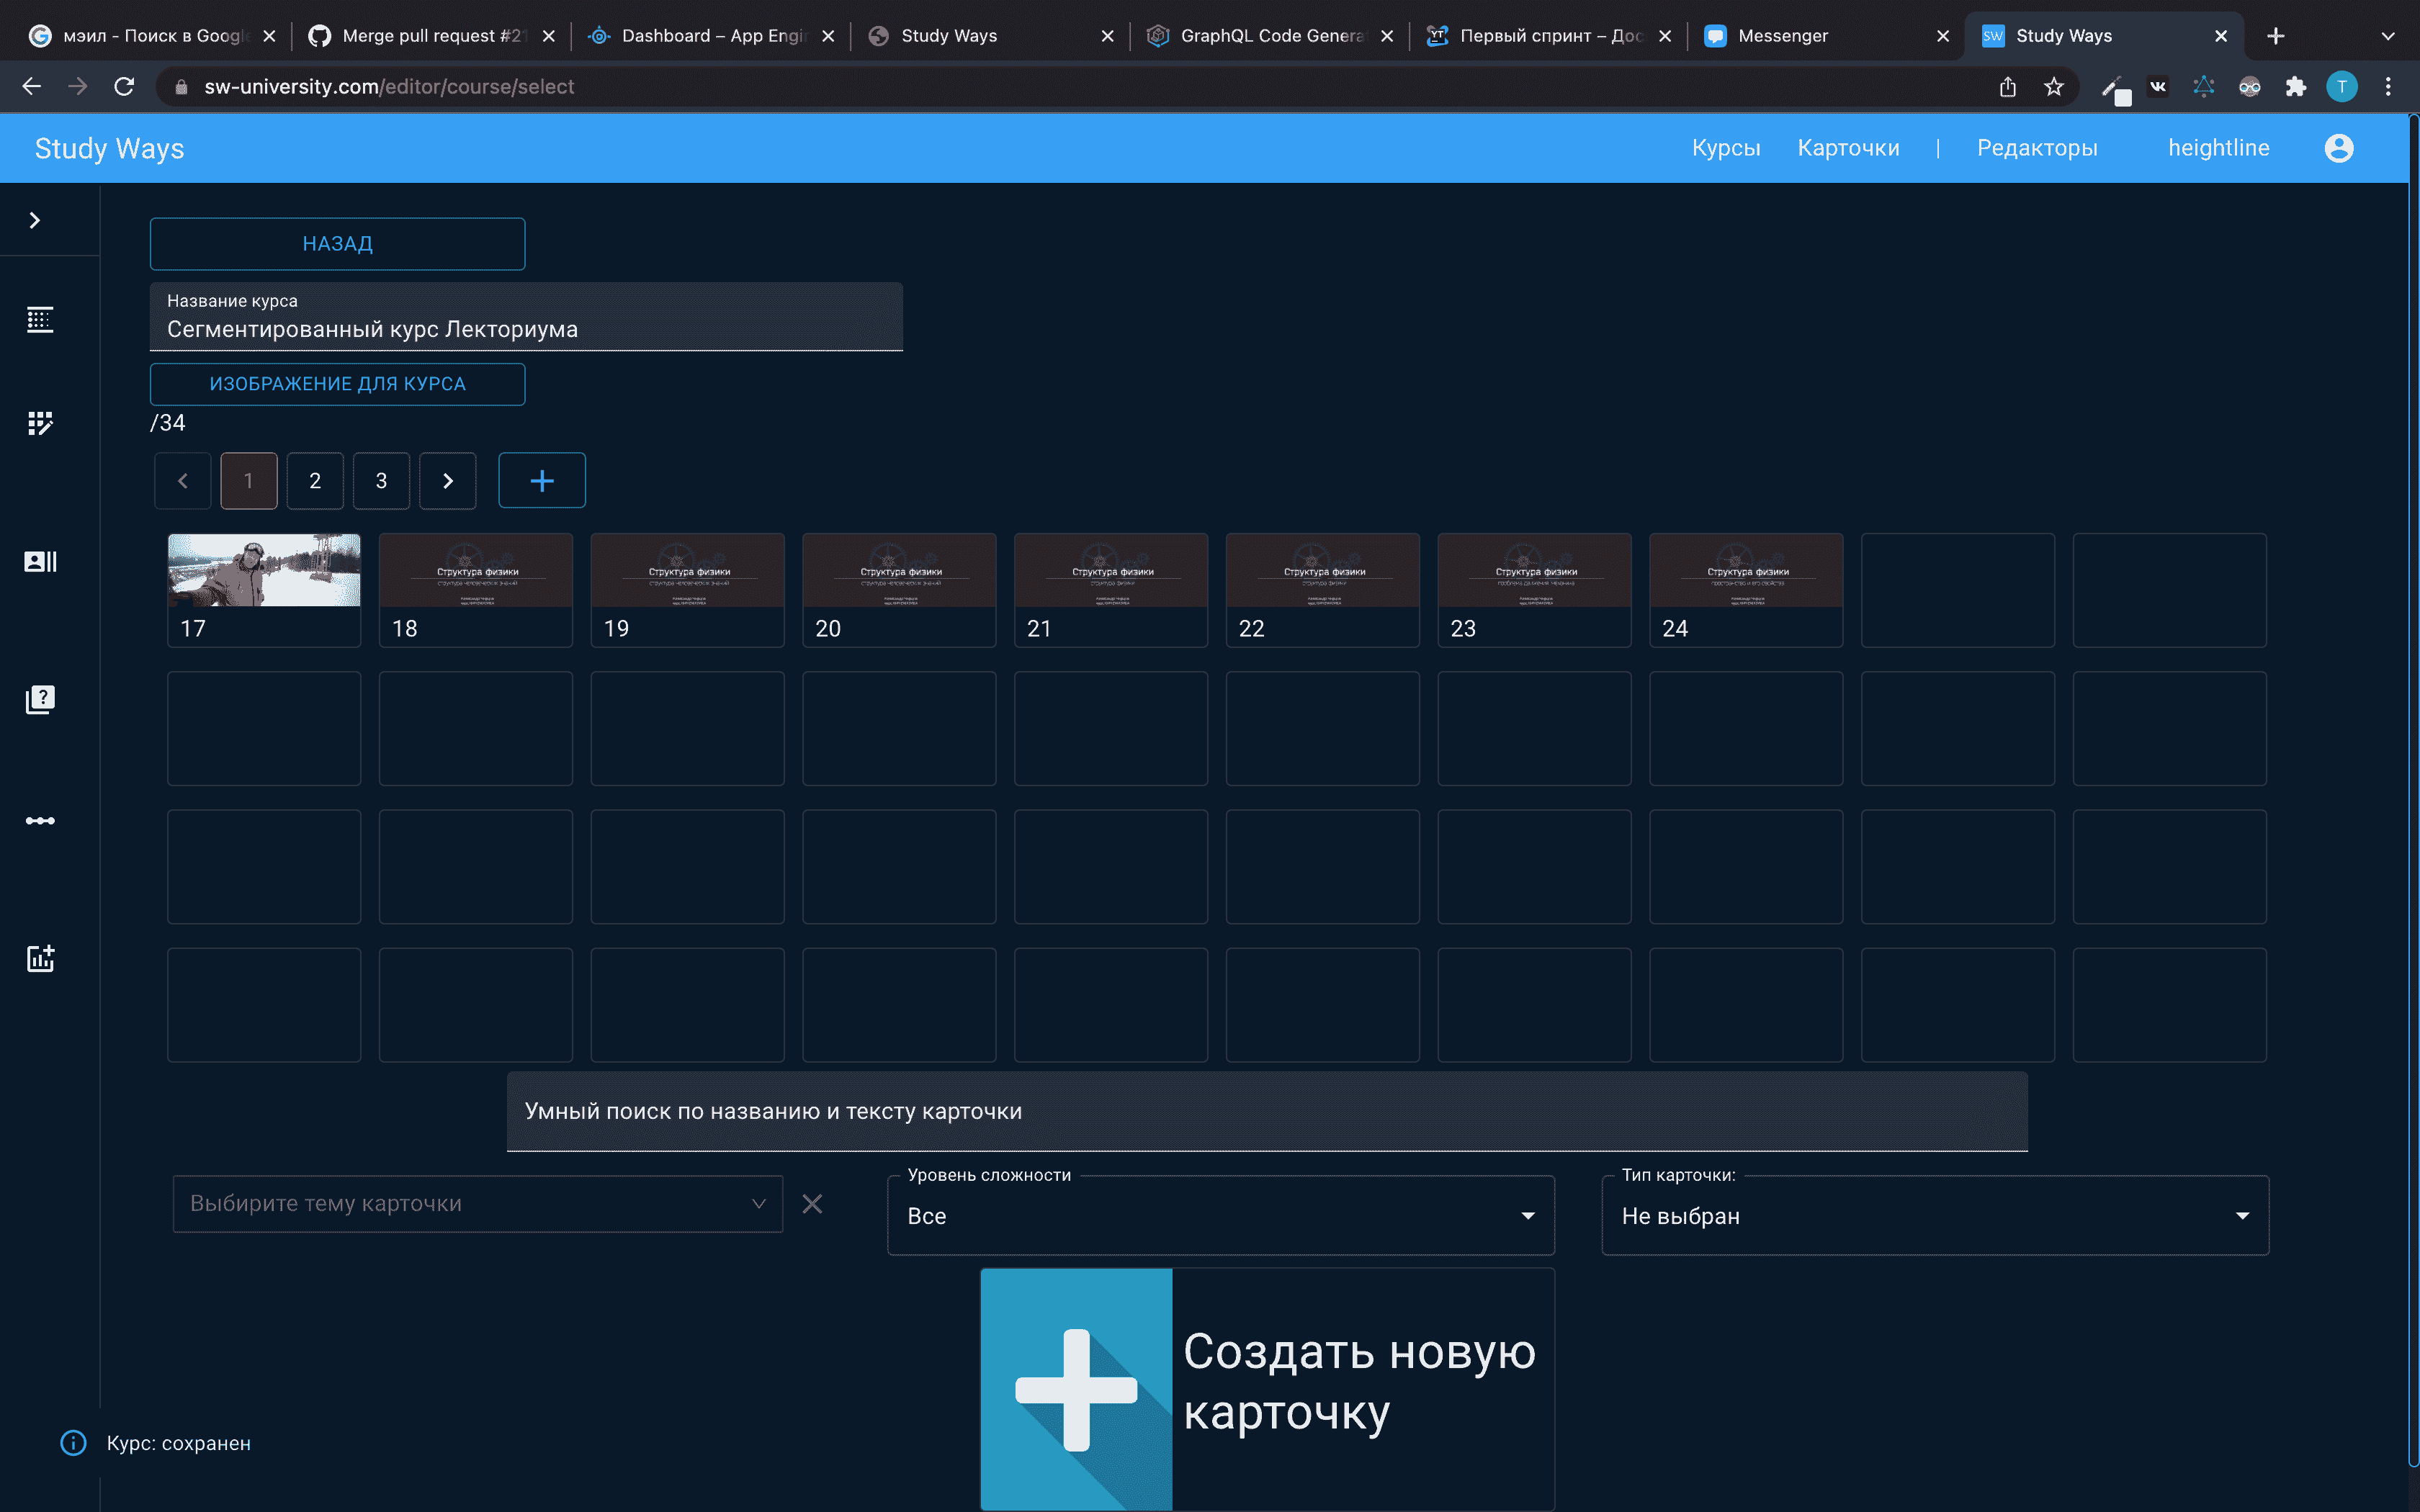2420x1512 pixels.
Task: Select card thumbnail 22
Action: pyautogui.click(x=1323, y=590)
